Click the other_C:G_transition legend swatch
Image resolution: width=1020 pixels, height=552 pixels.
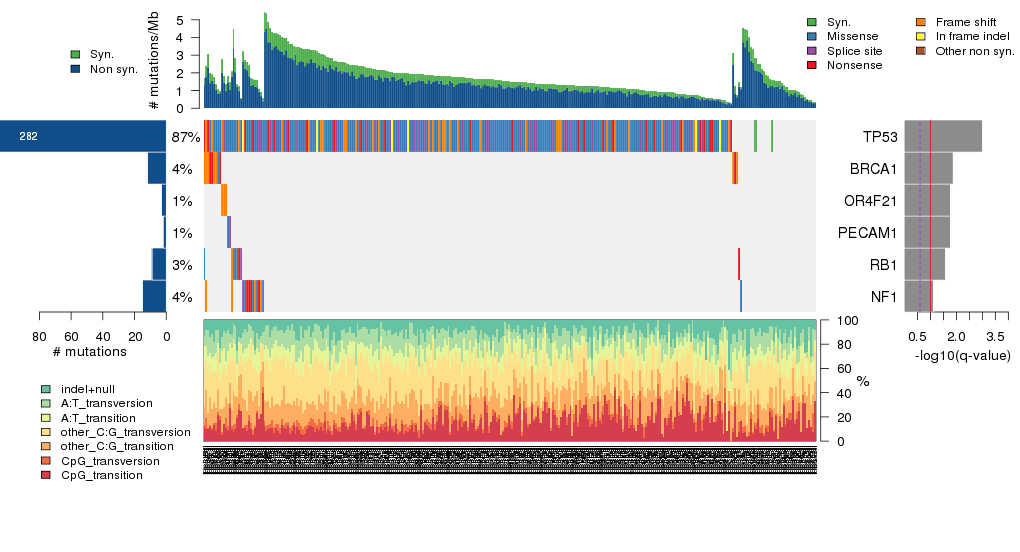[x=46, y=446]
